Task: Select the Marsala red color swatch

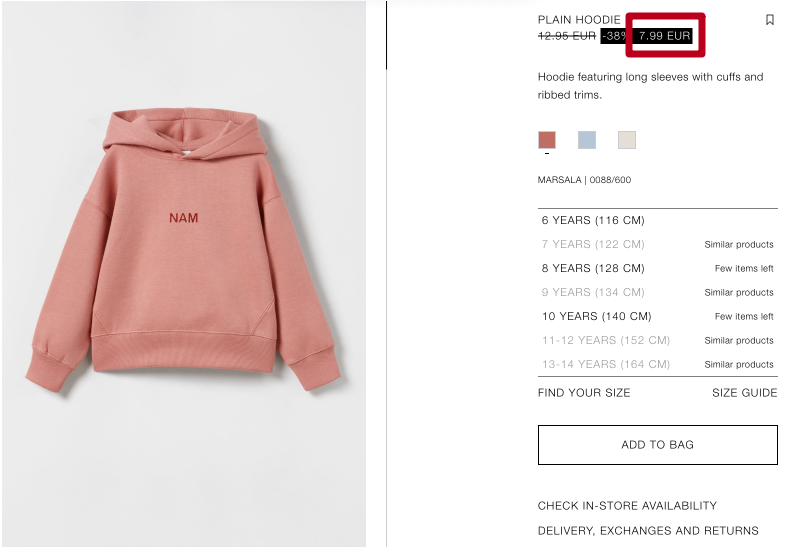Action: click(547, 140)
